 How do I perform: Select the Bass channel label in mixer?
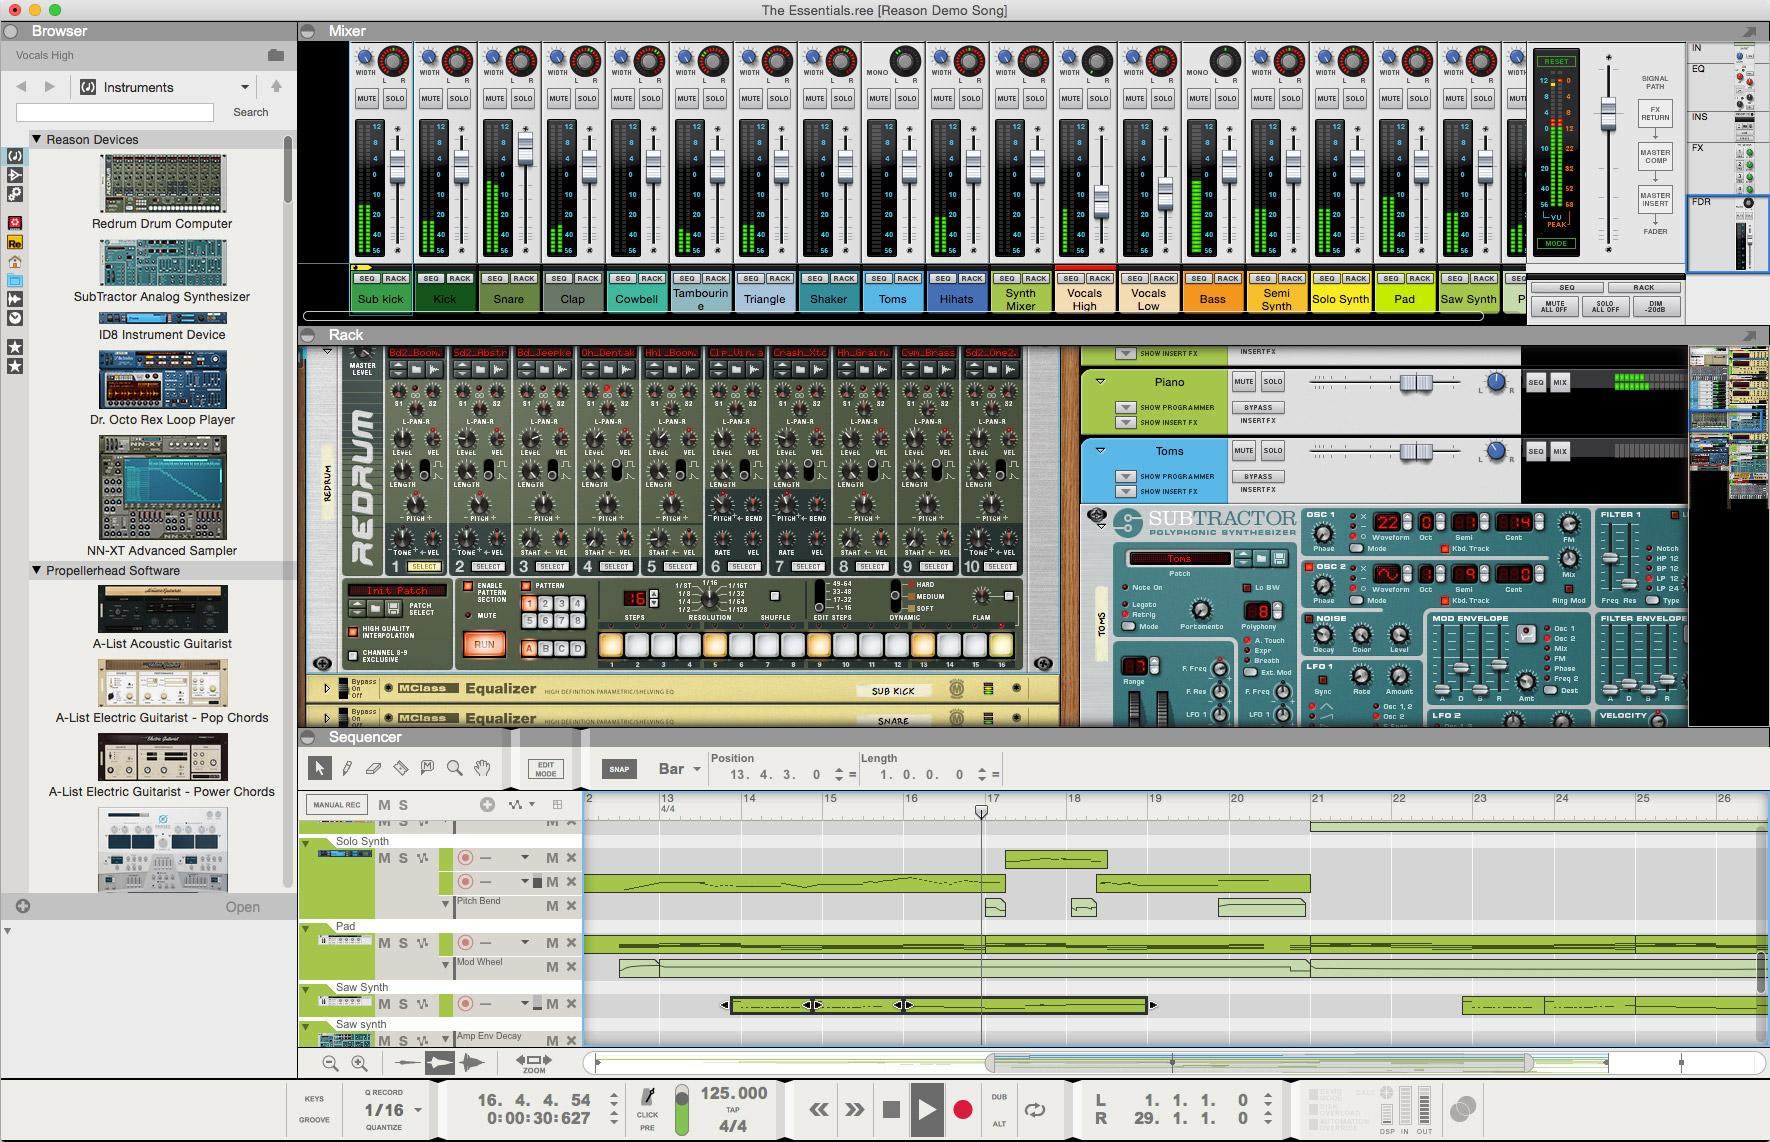1212,298
